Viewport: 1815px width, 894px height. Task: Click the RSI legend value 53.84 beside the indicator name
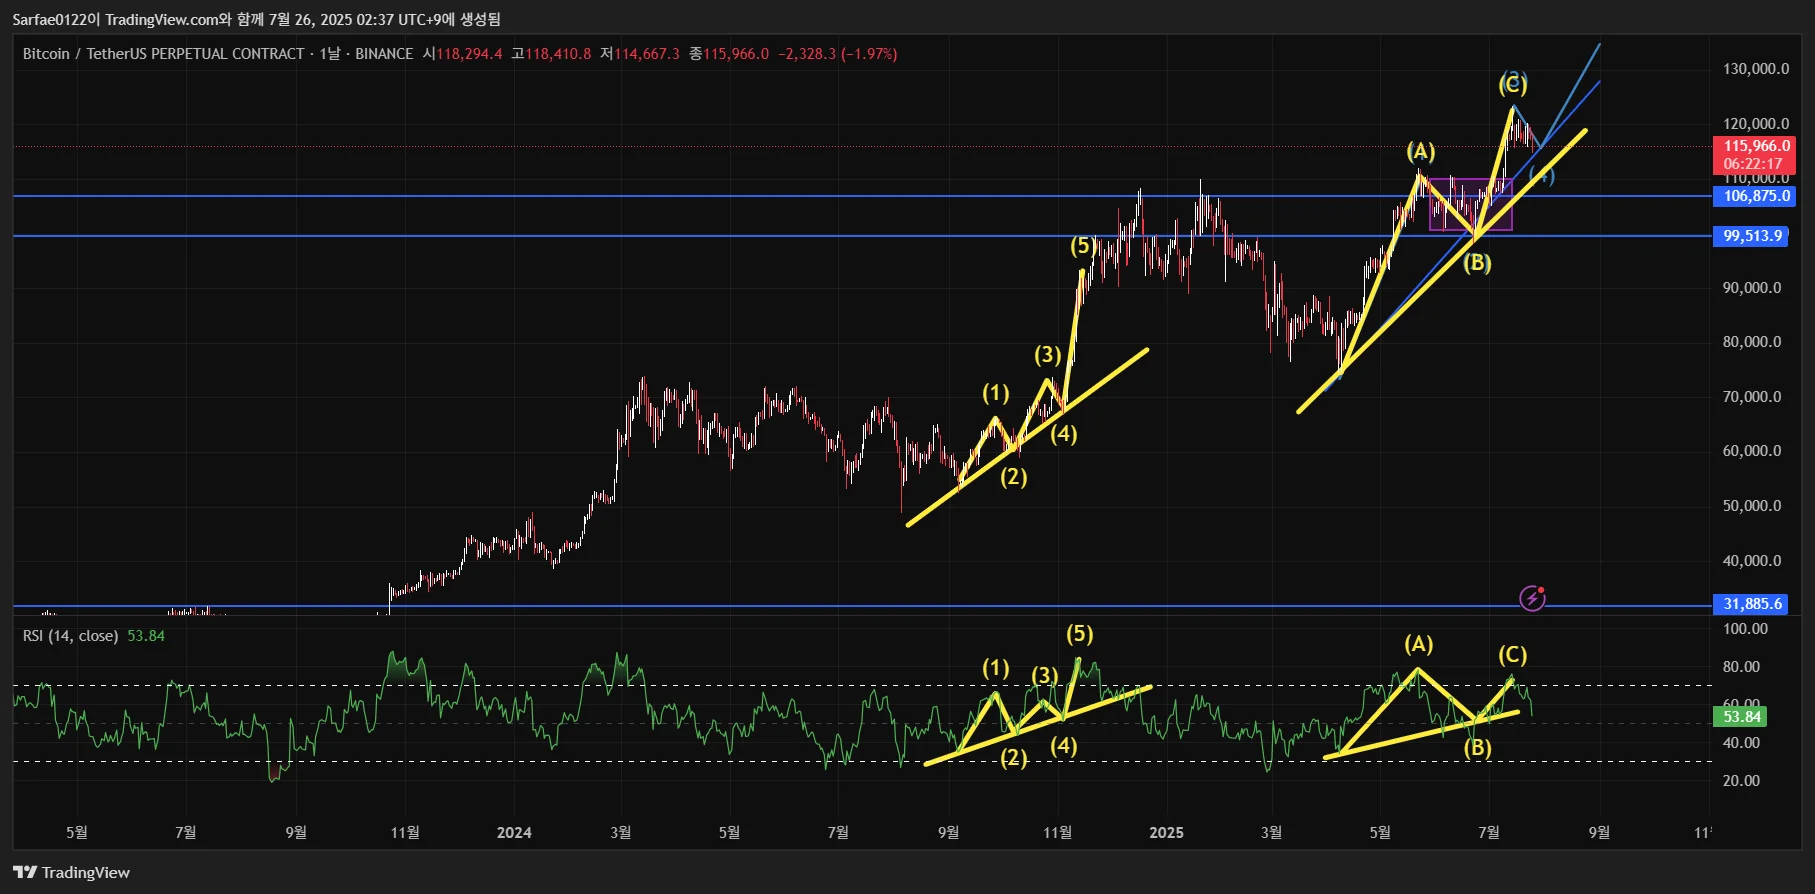point(146,636)
